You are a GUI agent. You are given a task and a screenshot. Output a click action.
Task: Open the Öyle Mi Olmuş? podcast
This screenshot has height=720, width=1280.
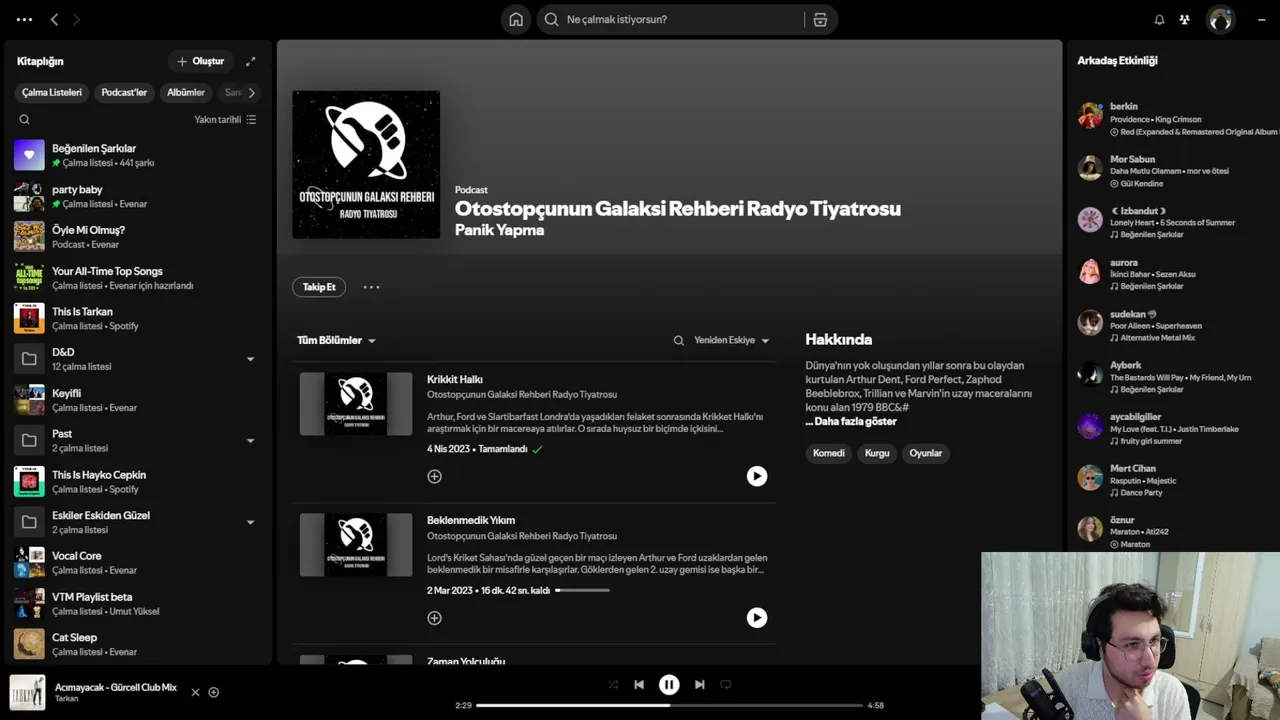pos(137,236)
